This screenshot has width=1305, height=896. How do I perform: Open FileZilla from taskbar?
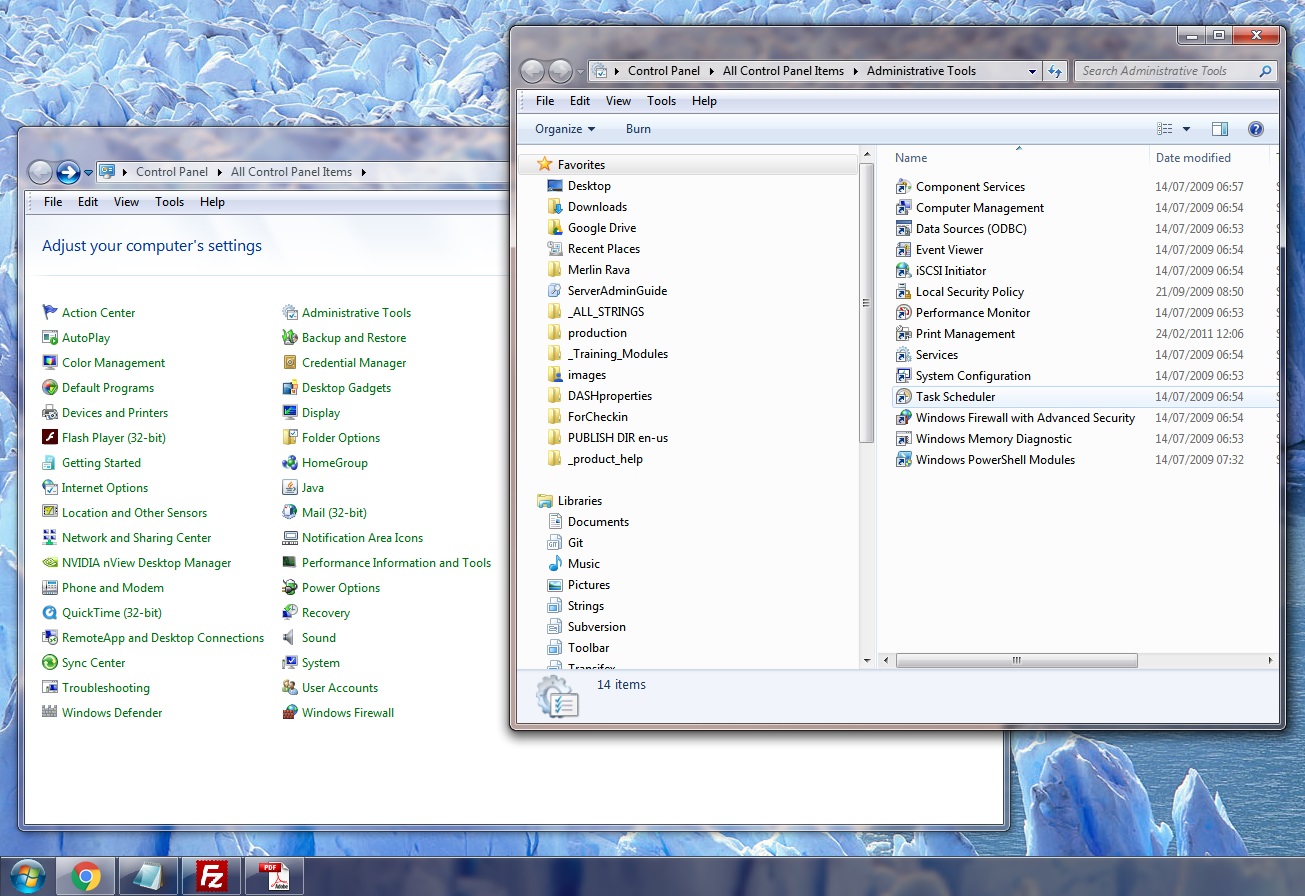pyautogui.click(x=211, y=877)
